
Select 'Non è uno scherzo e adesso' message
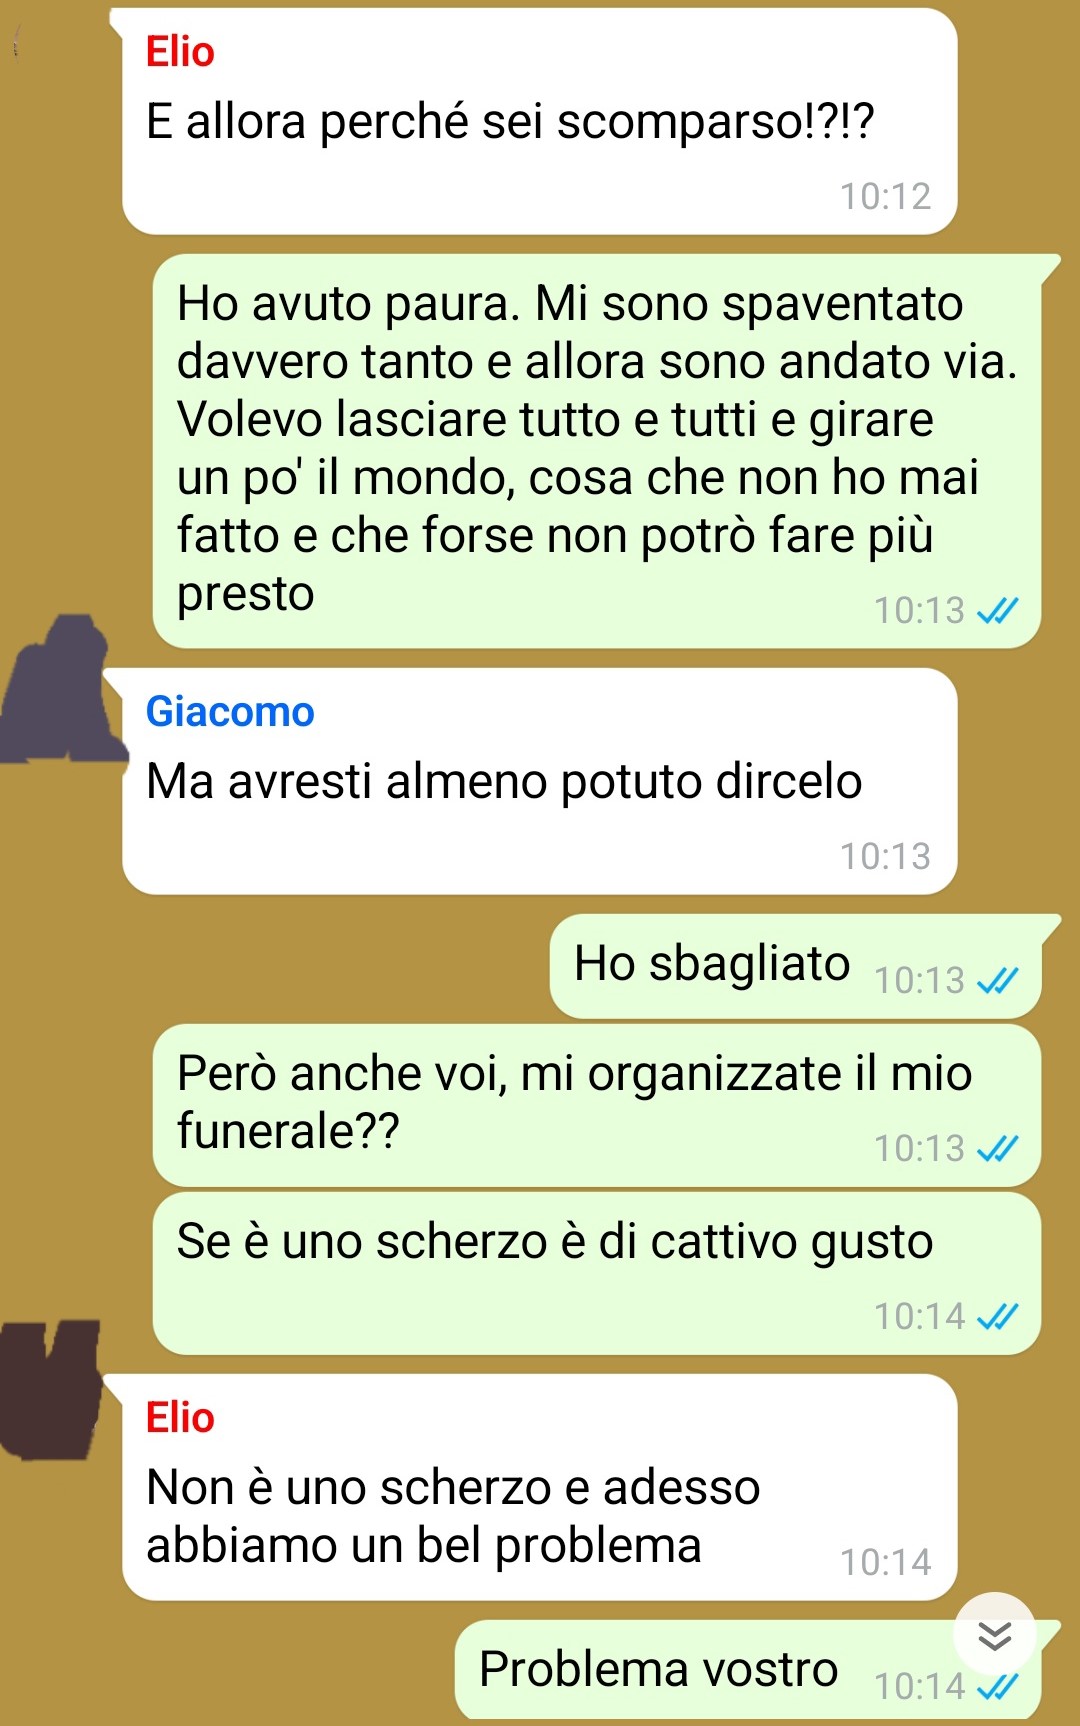click(x=540, y=1488)
